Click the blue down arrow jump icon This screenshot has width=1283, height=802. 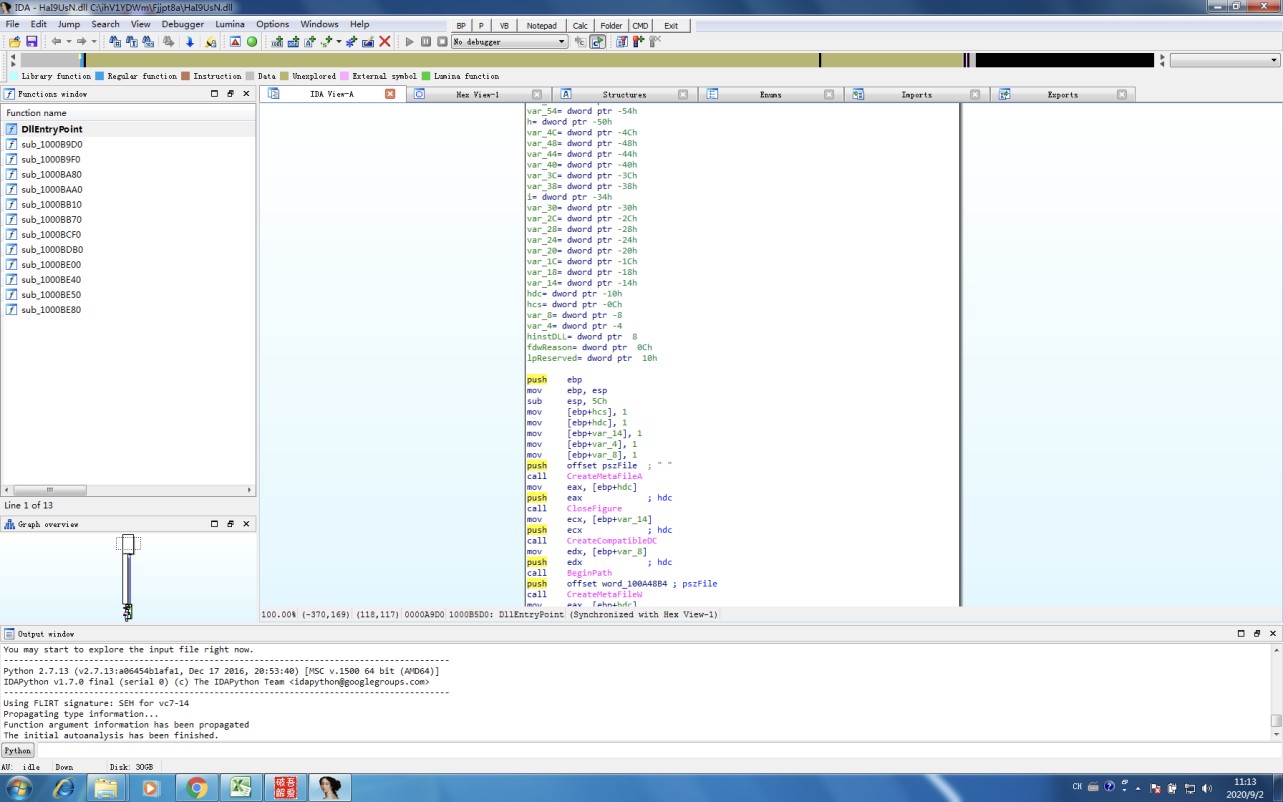189,42
